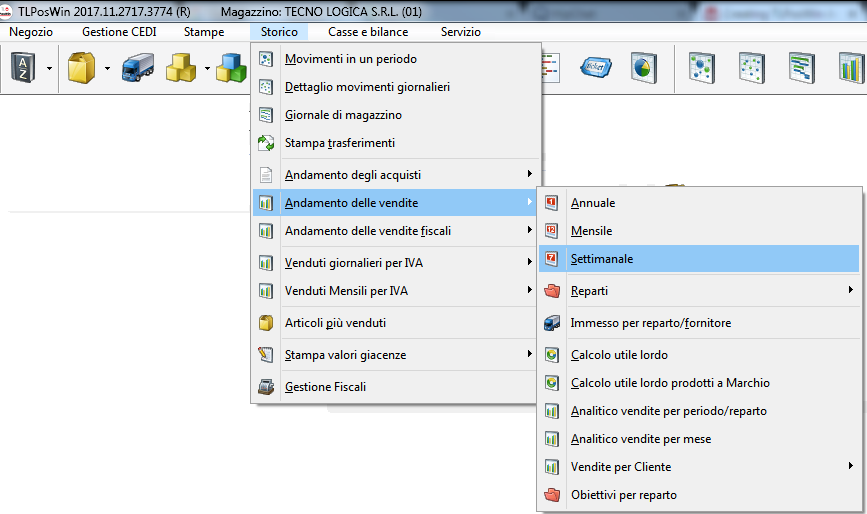Click the bar chart icon at toolbar's right end
The height and width of the screenshot is (514, 867).
pyautogui.click(x=851, y=68)
